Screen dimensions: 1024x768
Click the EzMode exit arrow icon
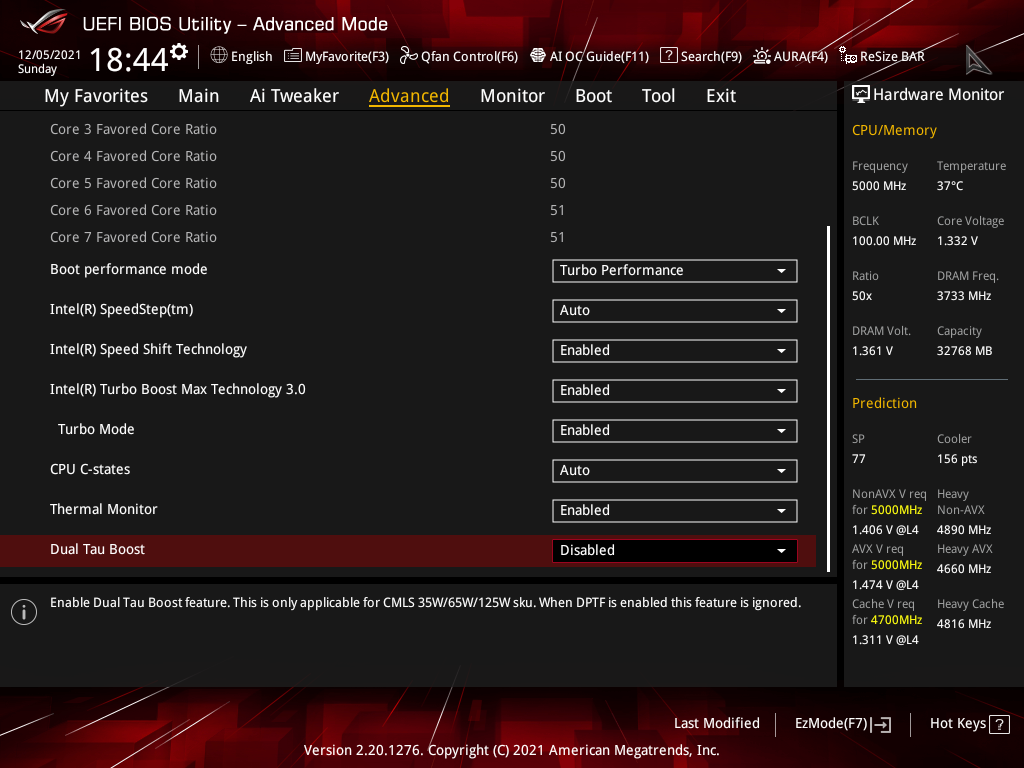point(881,724)
